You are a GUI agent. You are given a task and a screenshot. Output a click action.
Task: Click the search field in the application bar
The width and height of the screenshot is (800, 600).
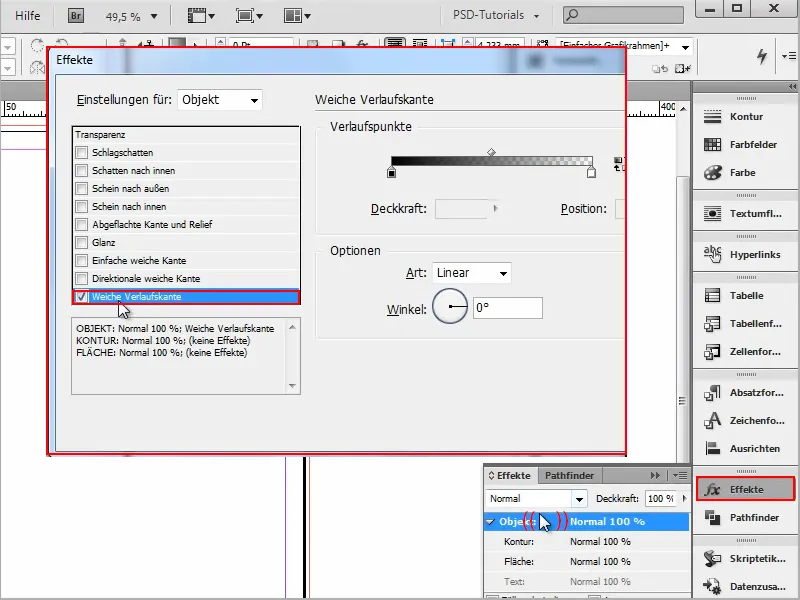click(x=623, y=15)
